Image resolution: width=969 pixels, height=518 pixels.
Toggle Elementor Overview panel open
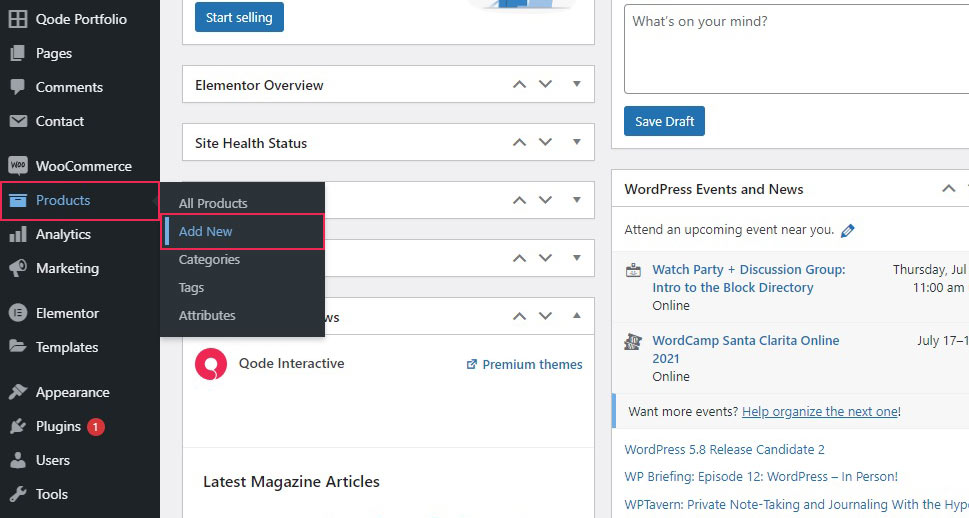[x=577, y=84]
